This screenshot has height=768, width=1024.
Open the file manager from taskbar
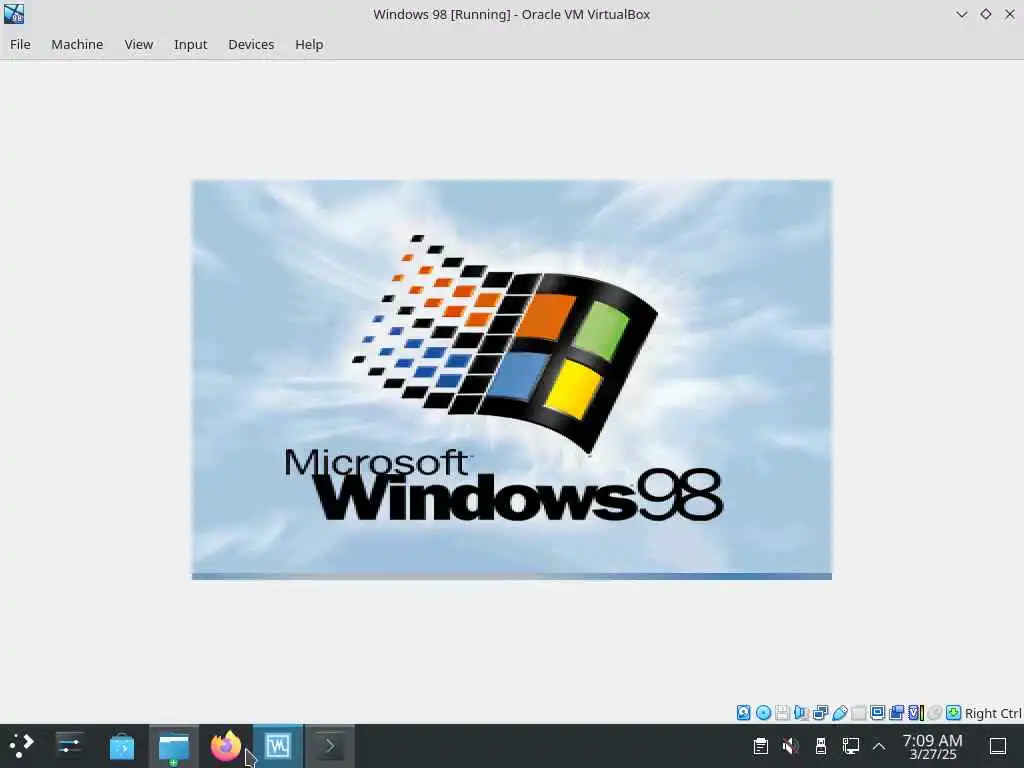pos(174,746)
